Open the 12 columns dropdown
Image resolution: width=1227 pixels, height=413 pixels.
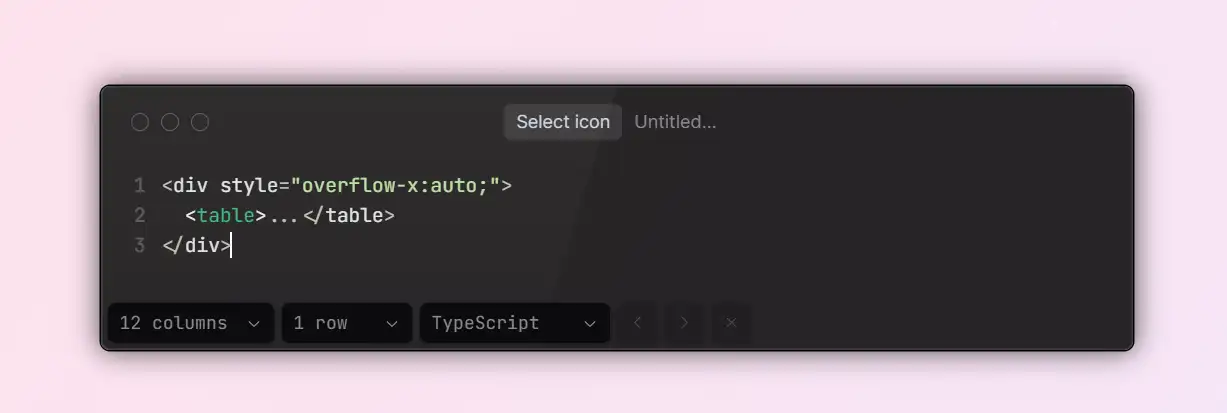190,323
